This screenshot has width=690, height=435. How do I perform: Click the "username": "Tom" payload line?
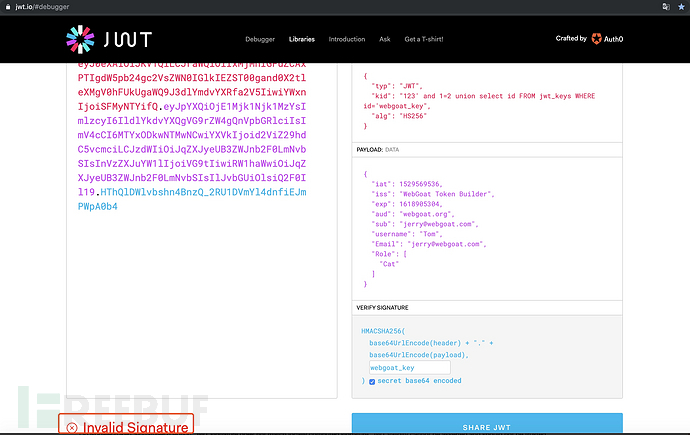point(407,234)
